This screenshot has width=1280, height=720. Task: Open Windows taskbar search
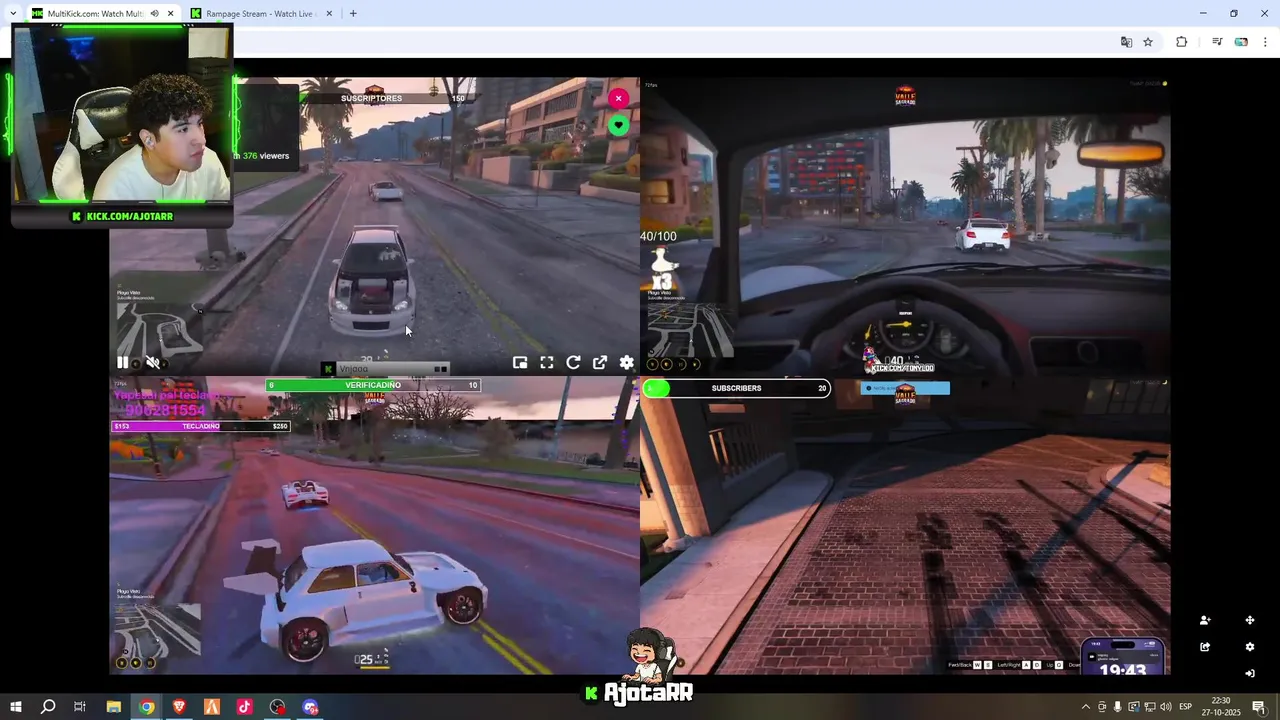tap(47, 707)
